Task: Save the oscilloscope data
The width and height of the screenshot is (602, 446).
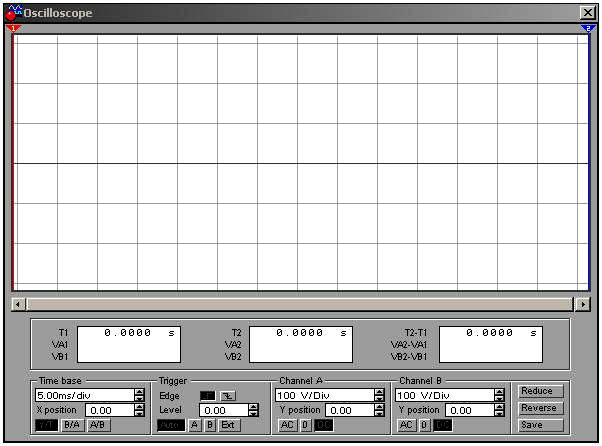Action: point(535,425)
